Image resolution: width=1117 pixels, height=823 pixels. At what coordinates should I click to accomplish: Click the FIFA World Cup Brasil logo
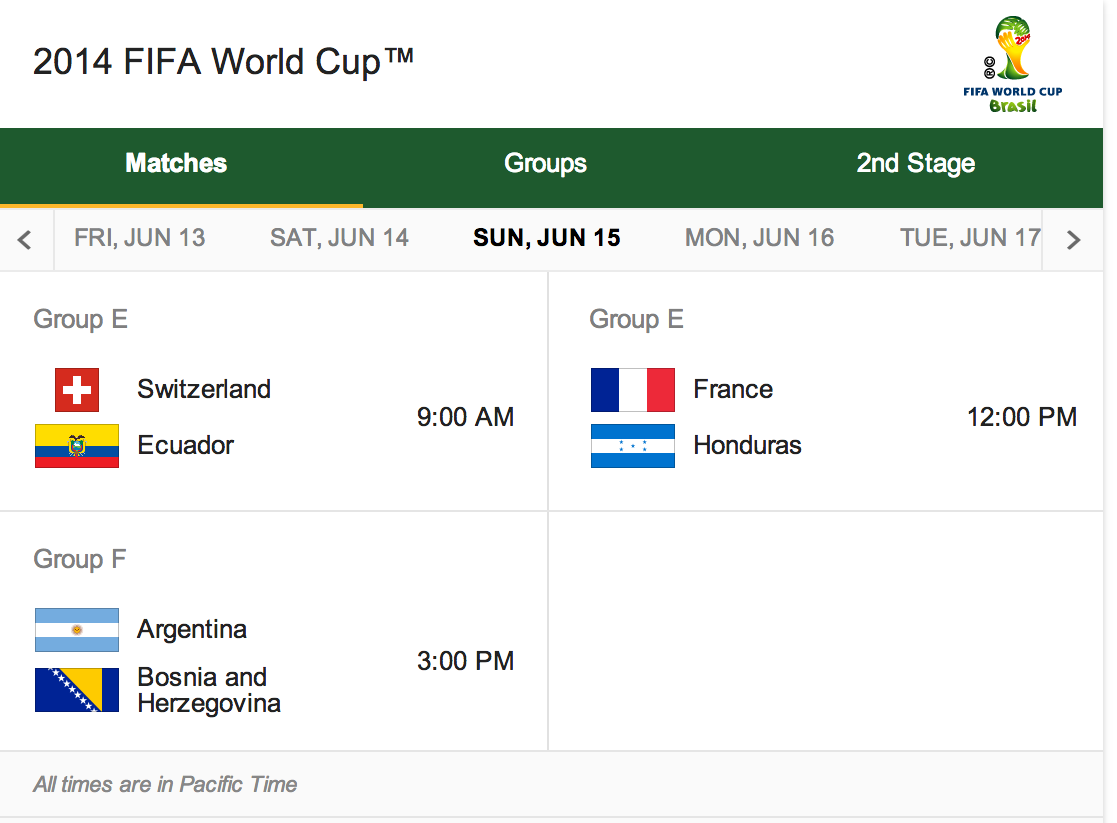click(1012, 65)
